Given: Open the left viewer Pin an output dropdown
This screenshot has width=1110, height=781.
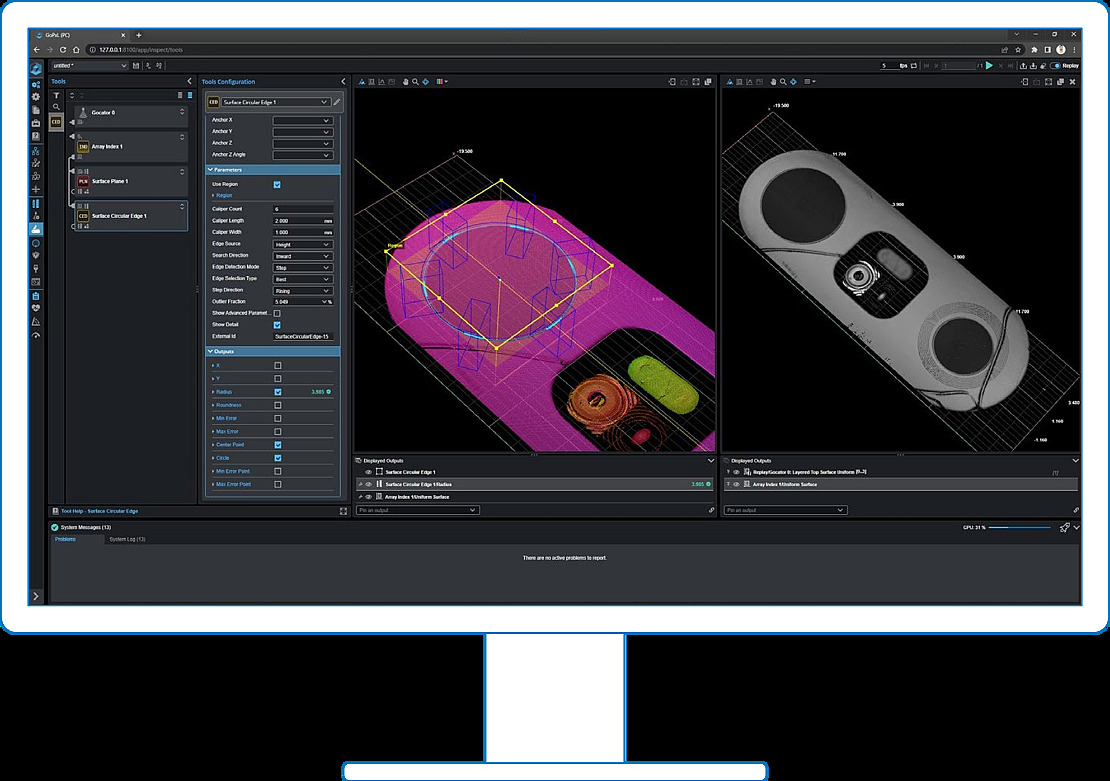Looking at the screenshot, I should [418, 511].
